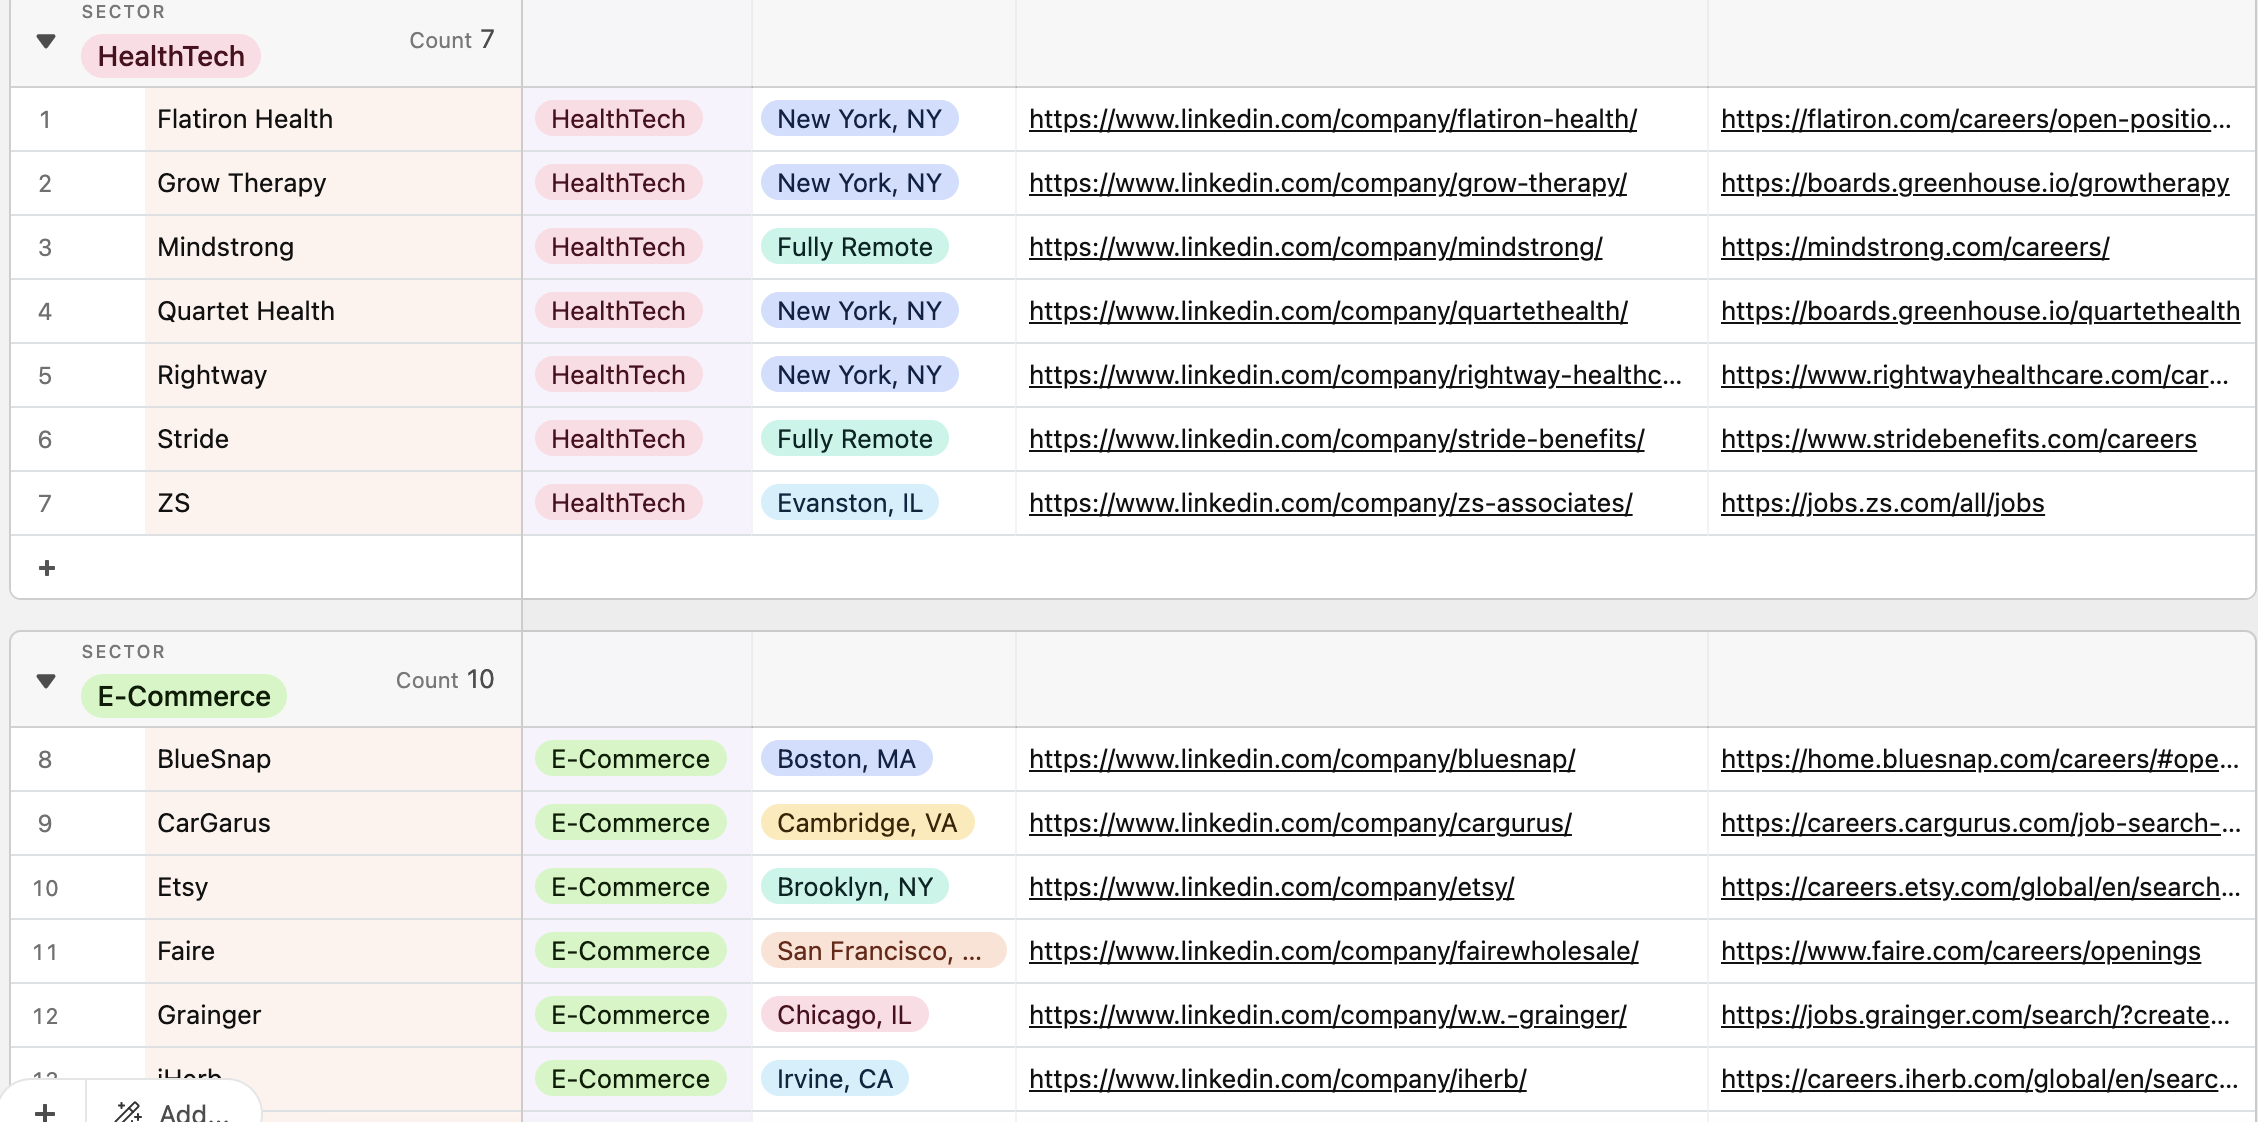Click the Evanston, IL location tag
The height and width of the screenshot is (1122, 2258).
point(850,503)
